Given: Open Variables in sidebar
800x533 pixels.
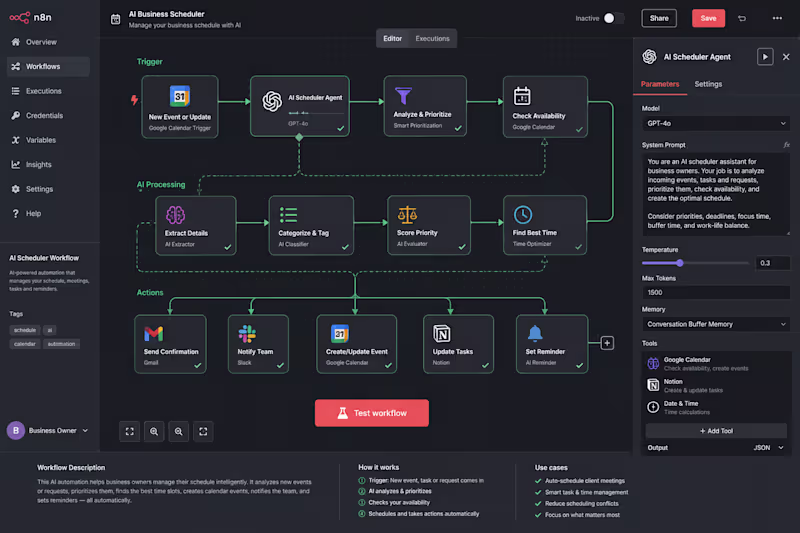Looking at the screenshot, I should (48, 140).
